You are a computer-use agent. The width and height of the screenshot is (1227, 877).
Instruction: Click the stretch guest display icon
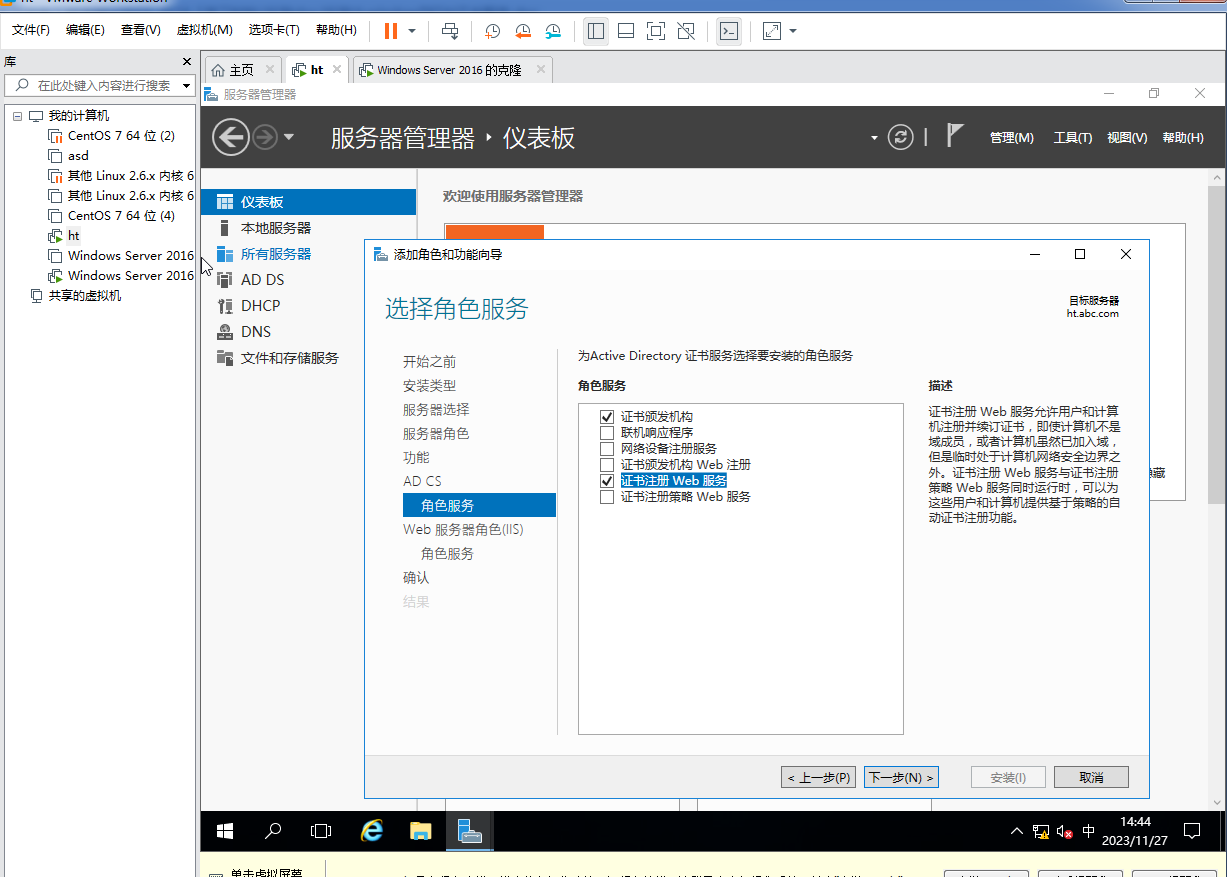(x=772, y=31)
